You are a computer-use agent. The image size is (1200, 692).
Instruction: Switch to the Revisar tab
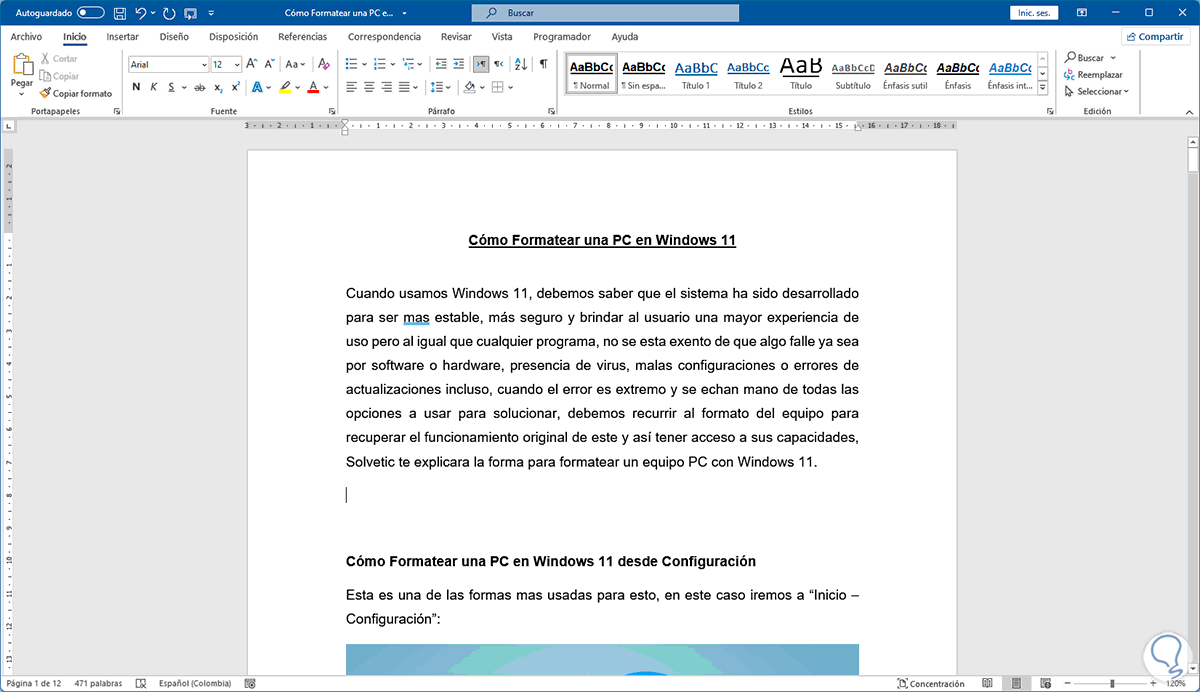[456, 36]
